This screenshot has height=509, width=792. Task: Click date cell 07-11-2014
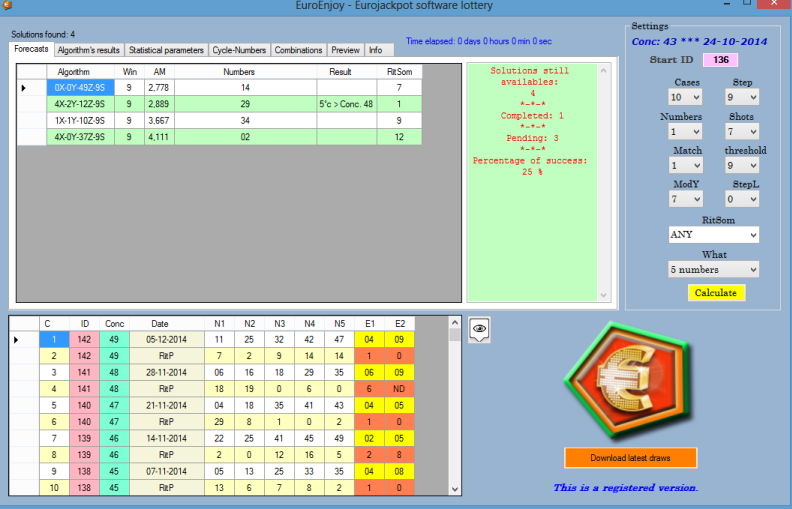167,471
